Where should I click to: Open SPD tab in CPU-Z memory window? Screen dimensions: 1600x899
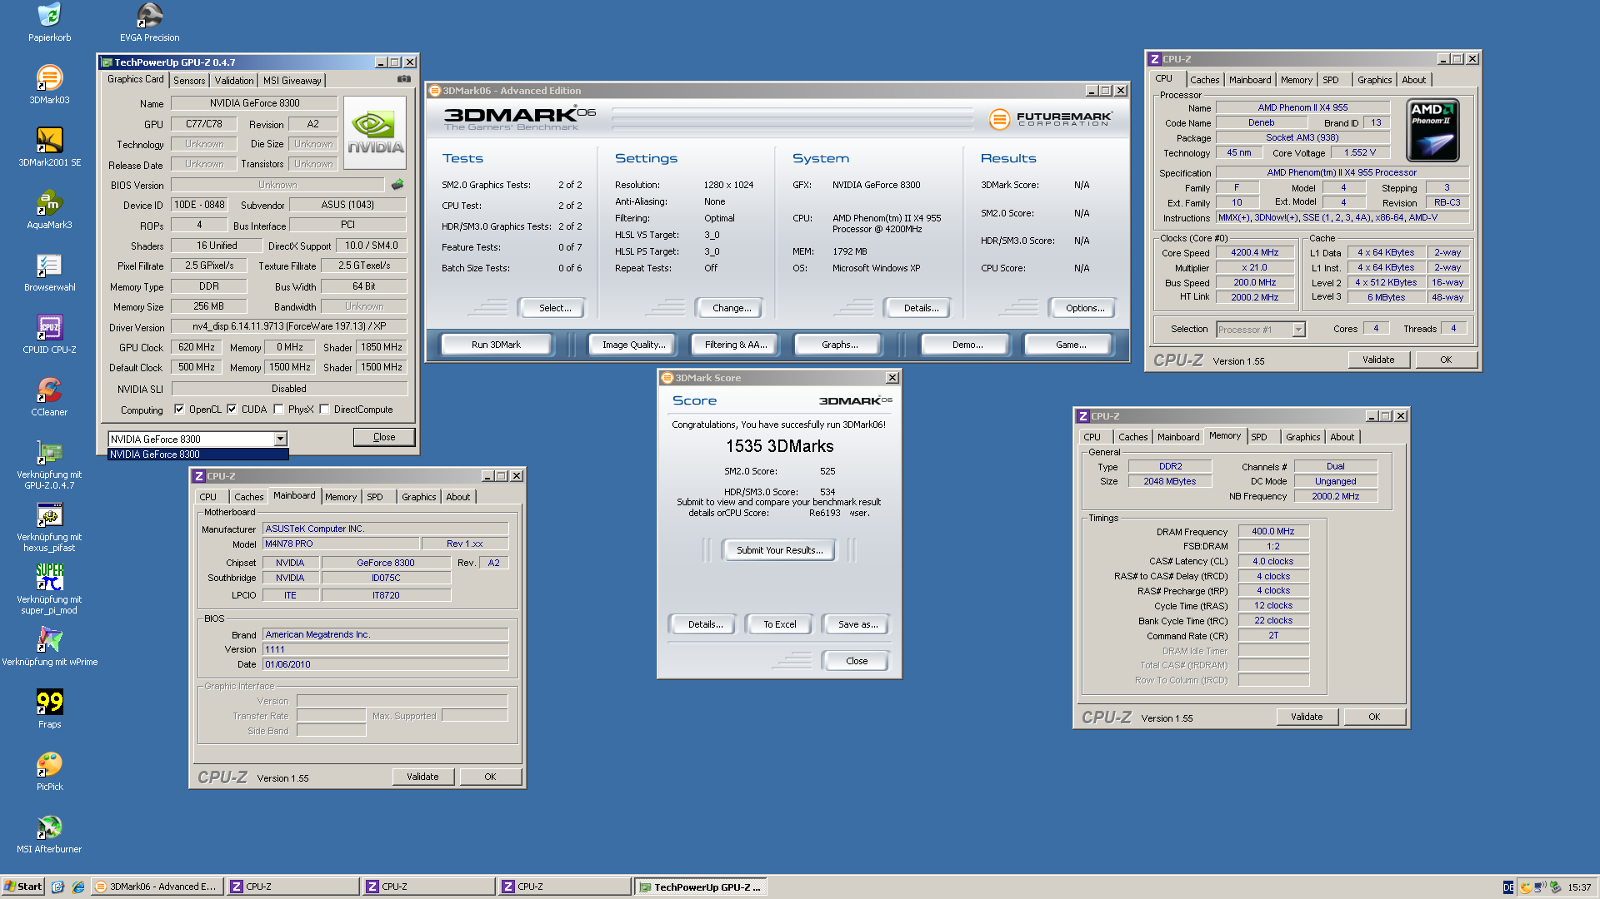click(1259, 437)
